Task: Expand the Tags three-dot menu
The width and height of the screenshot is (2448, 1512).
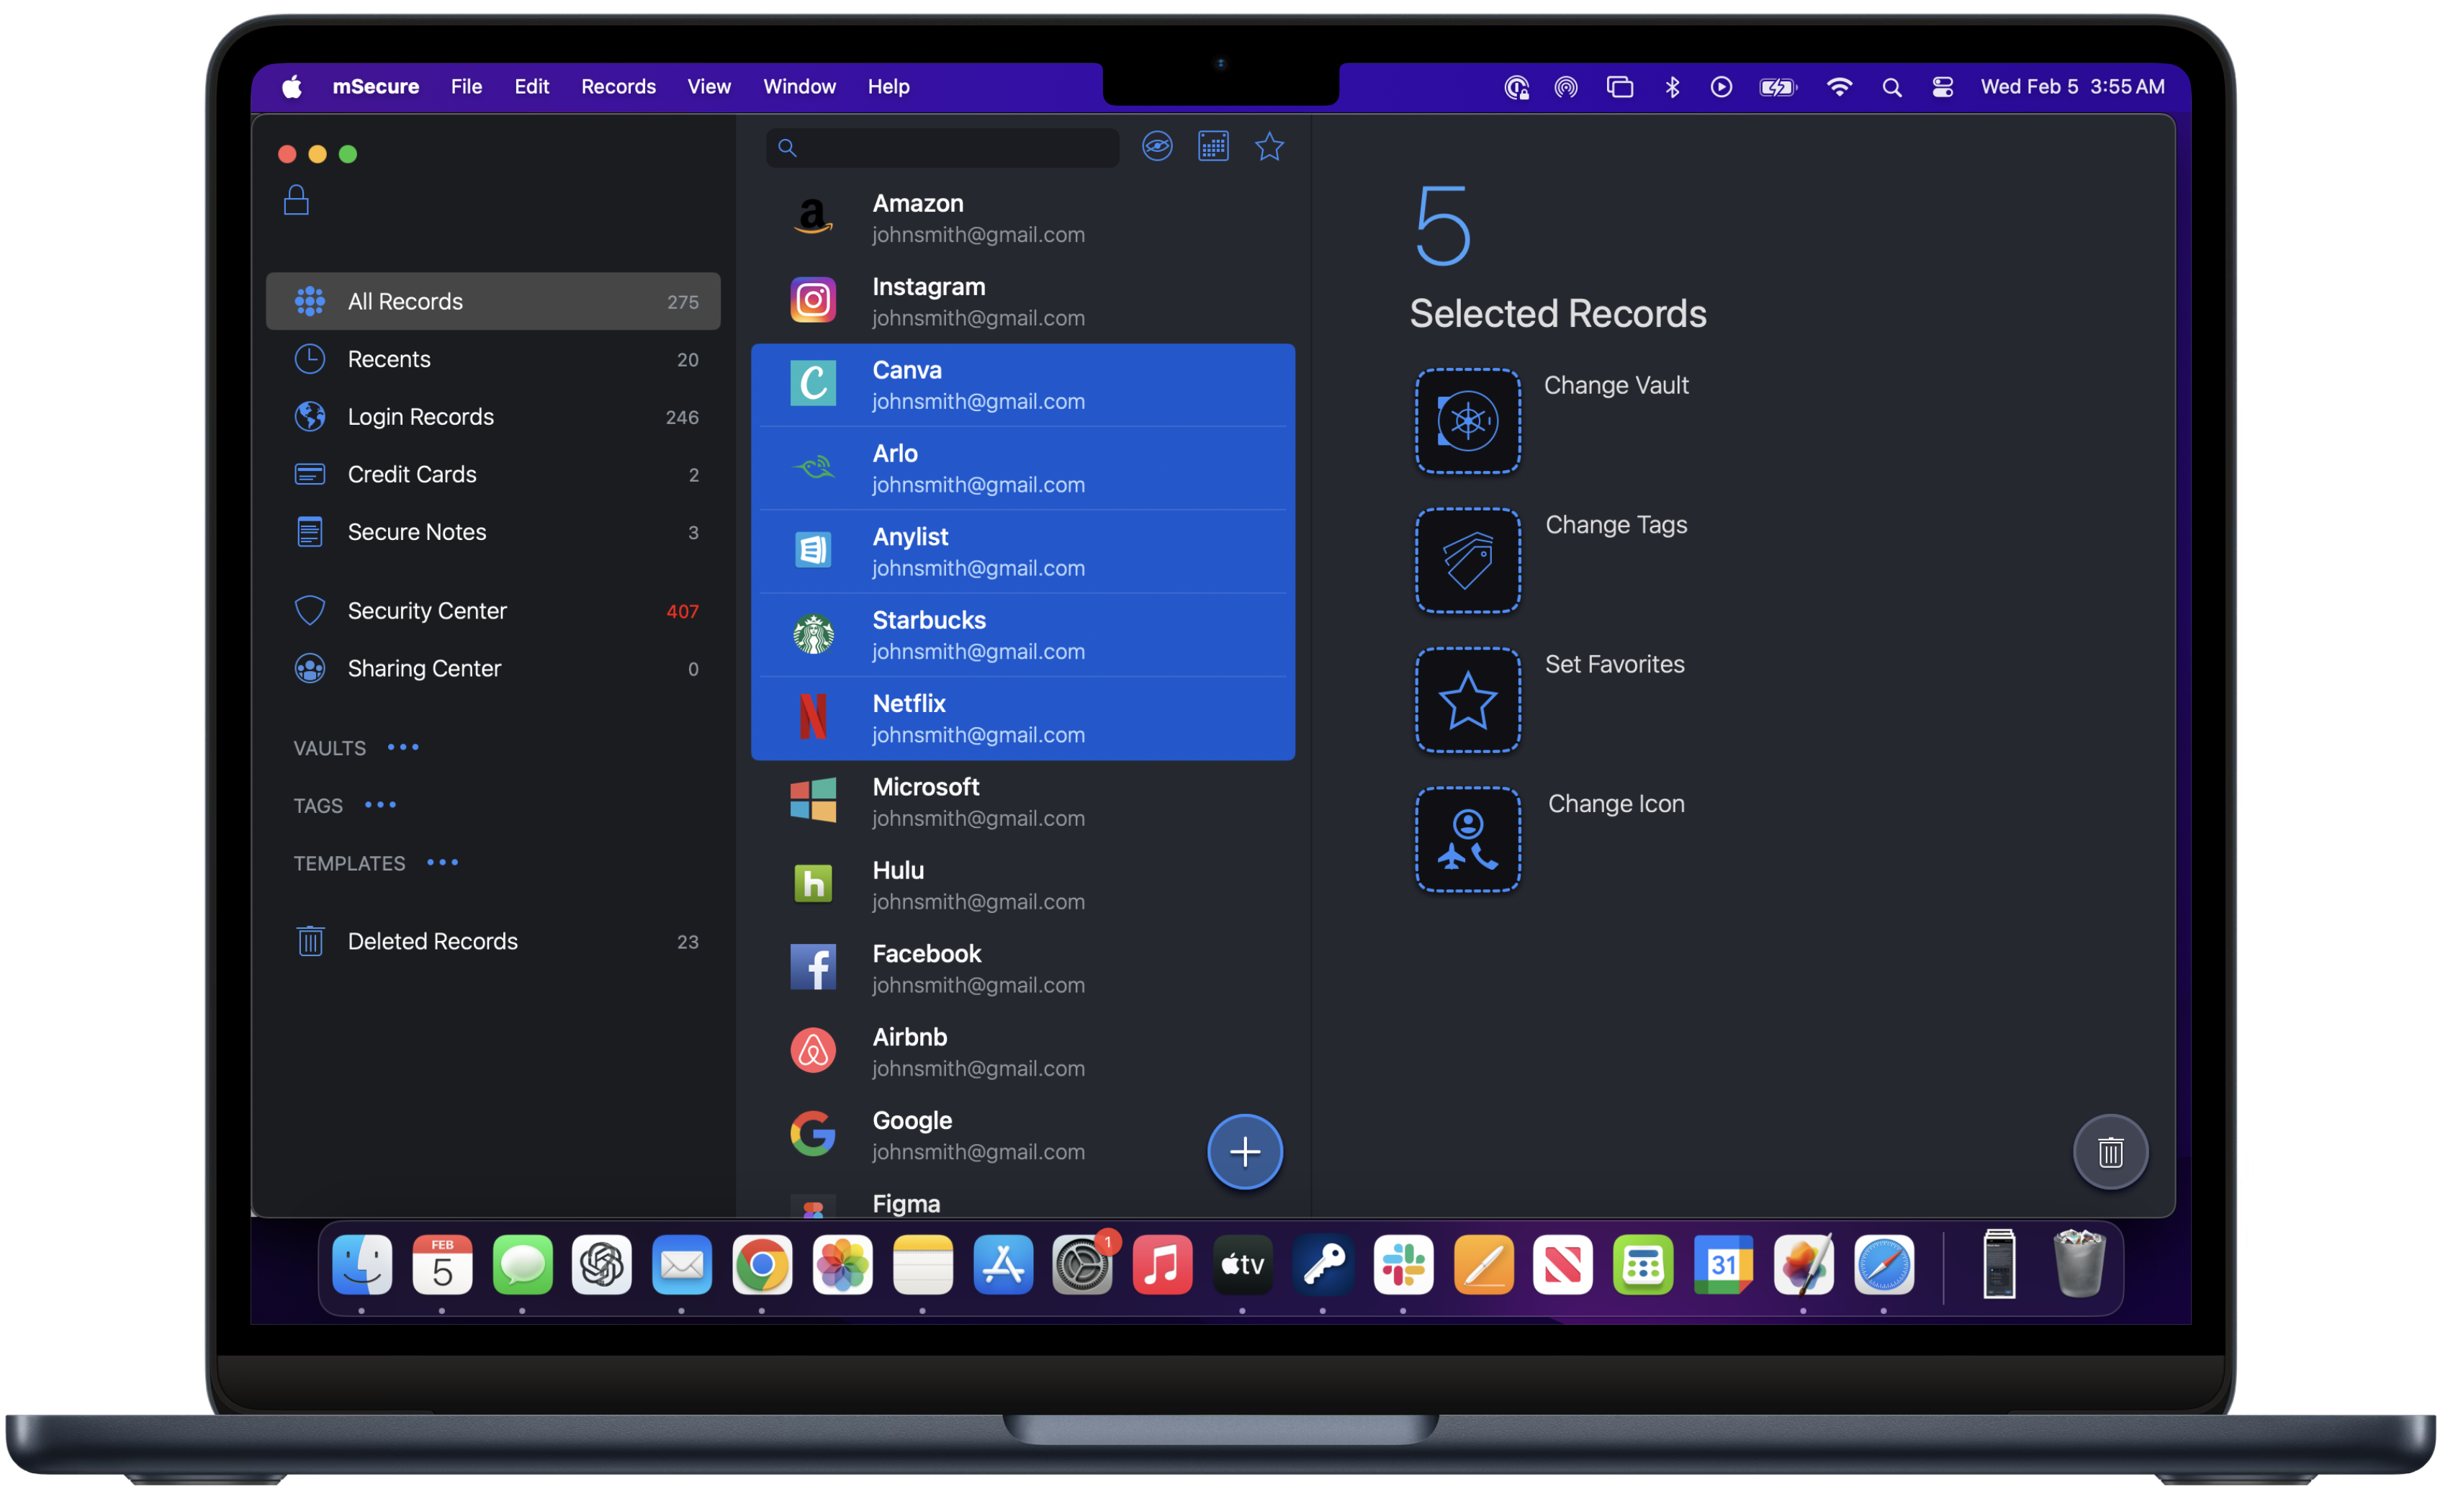Action: tap(380, 805)
